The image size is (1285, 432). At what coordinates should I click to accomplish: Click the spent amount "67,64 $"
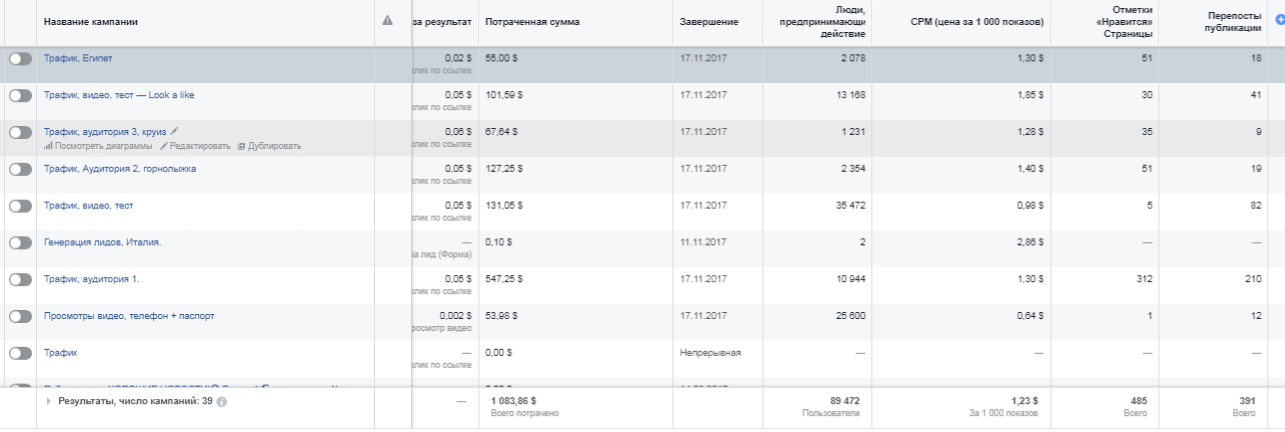(500, 131)
